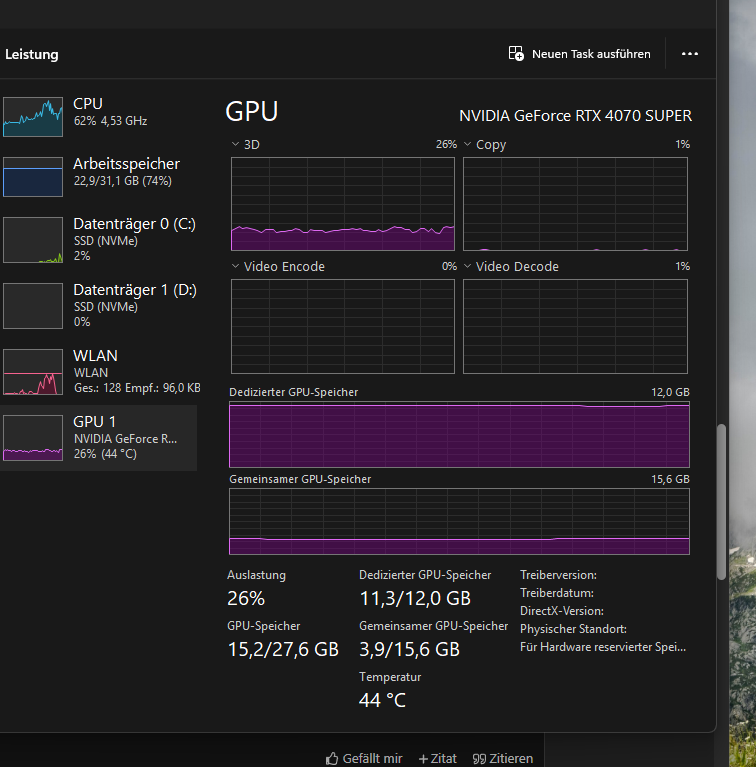Click the Neuen Task ausführen icon
This screenshot has width=756, height=767.
(x=516, y=53)
